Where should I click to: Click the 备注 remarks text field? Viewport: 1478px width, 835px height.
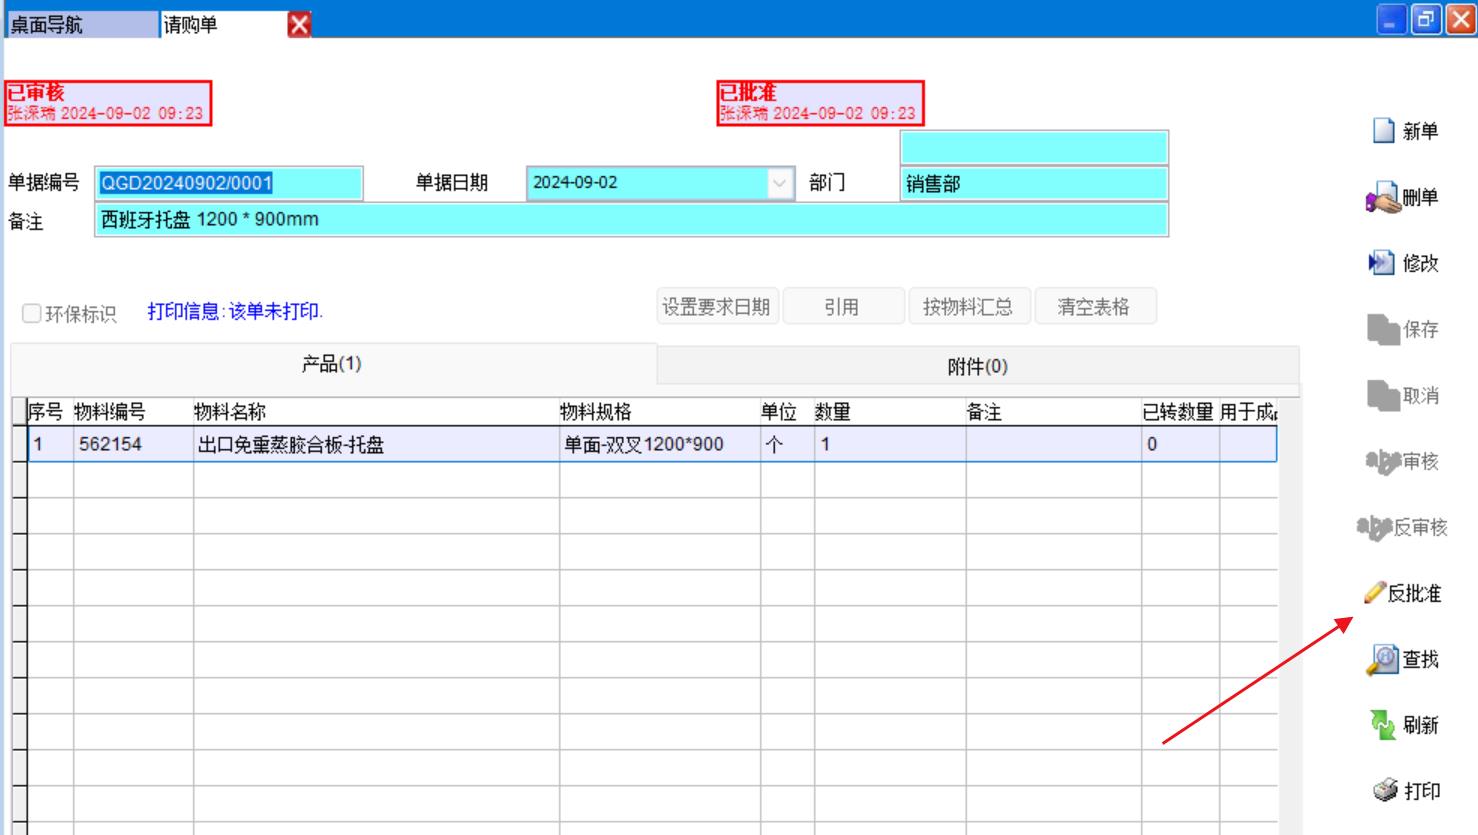coord(630,220)
